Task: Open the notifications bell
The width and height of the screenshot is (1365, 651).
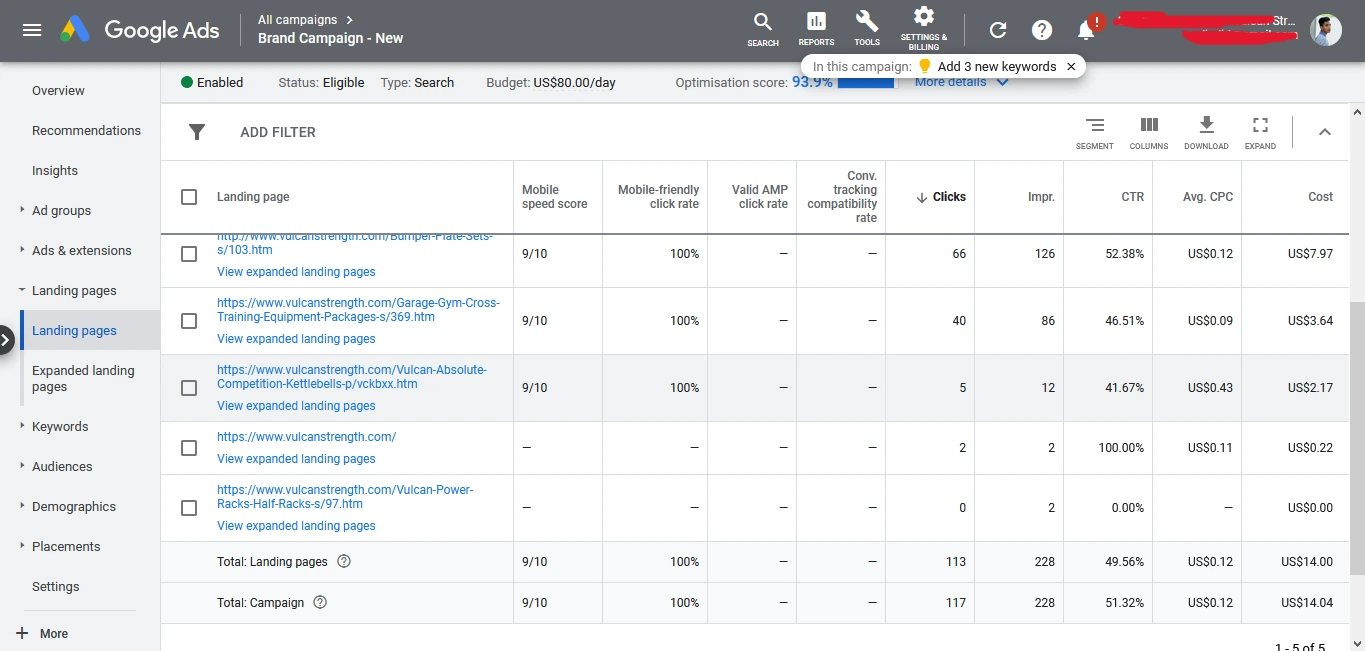Action: pos(1087,30)
